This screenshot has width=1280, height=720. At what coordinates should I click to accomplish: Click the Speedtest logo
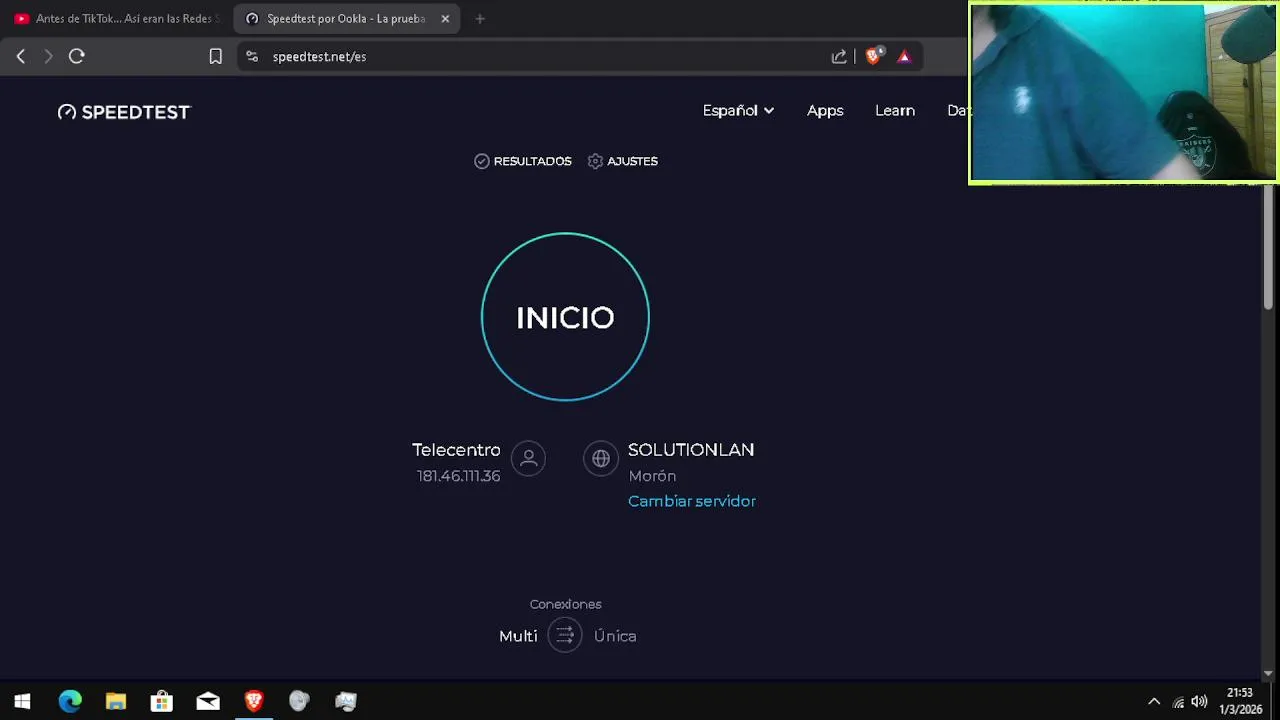point(123,112)
